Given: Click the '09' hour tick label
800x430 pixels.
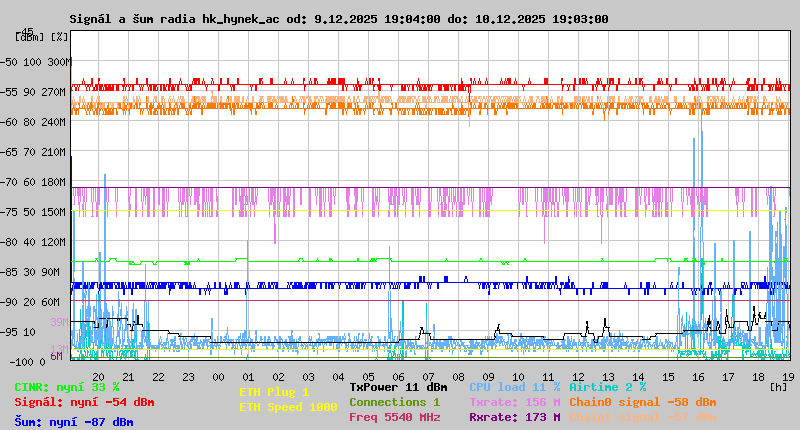Looking at the screenshot, I should (488, 377).
